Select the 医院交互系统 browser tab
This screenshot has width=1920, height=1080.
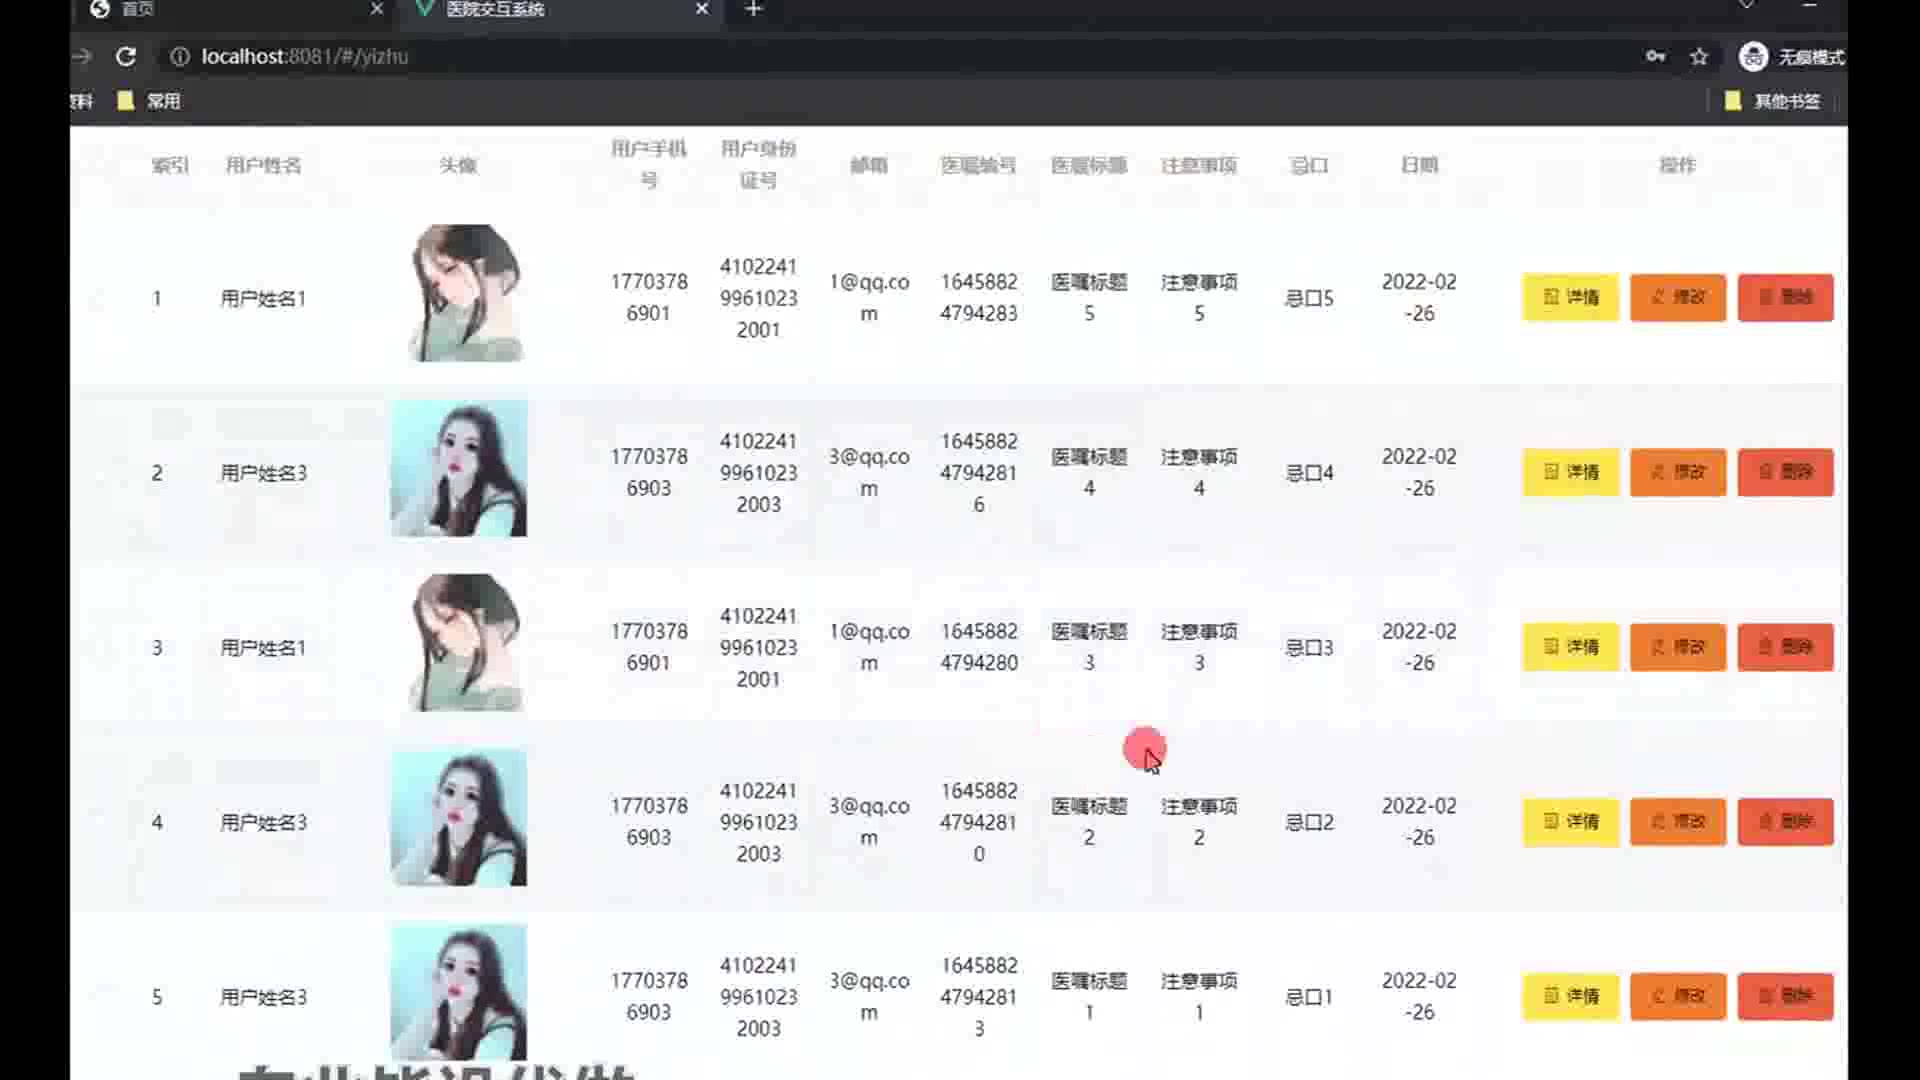click(495, 9)
